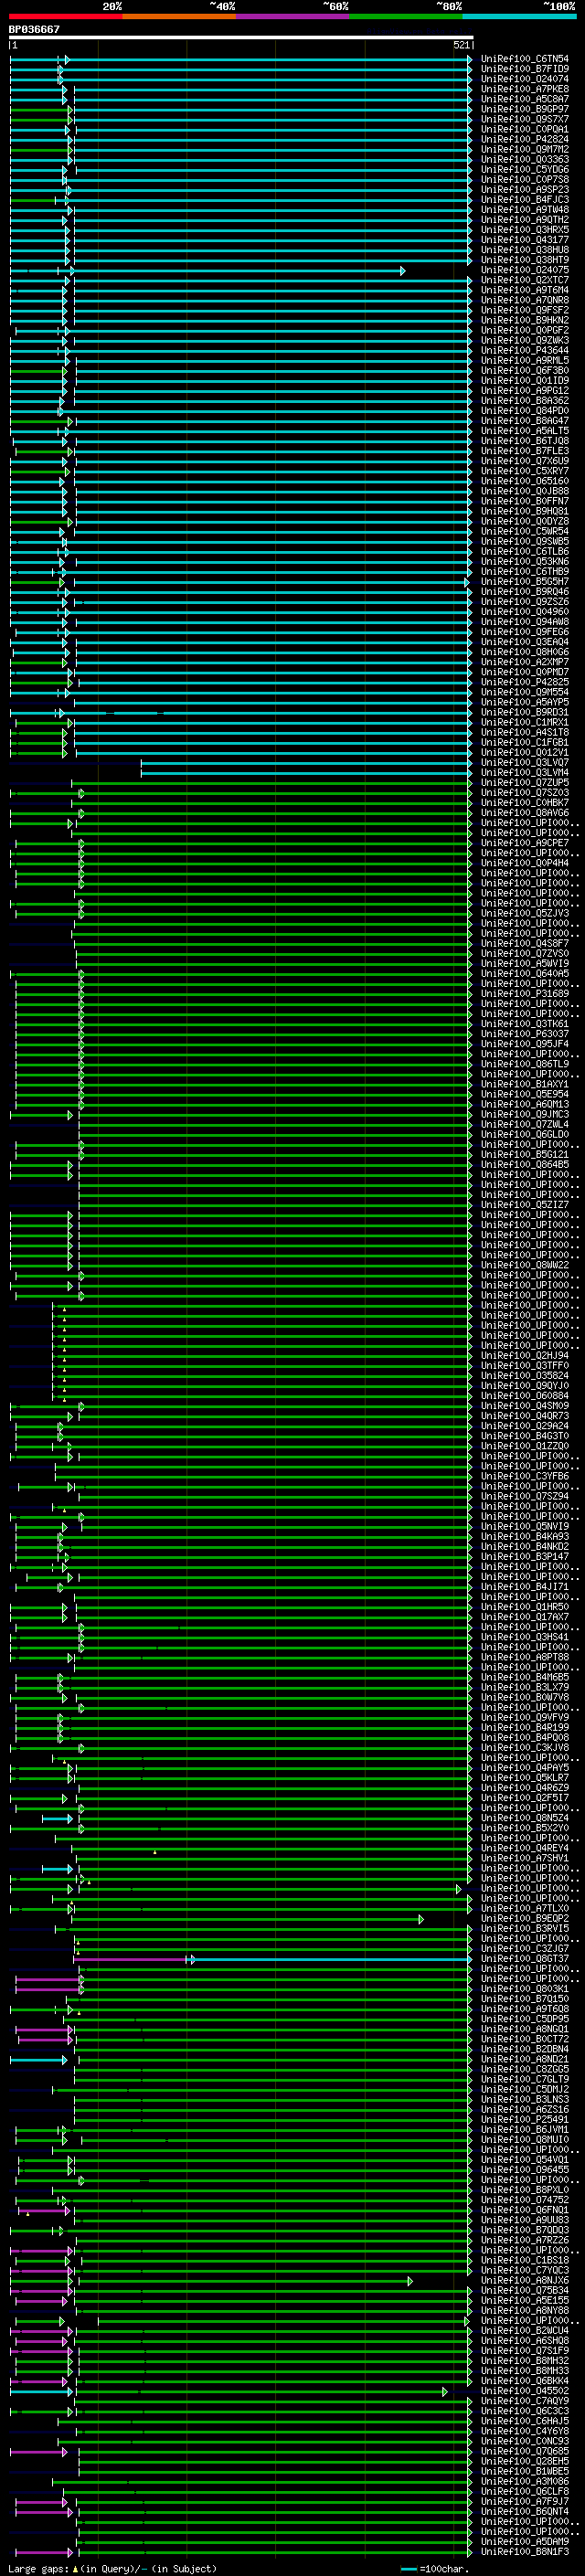
Task: Select the UniRef100_Q8GT37 label
Action: 525,1958
